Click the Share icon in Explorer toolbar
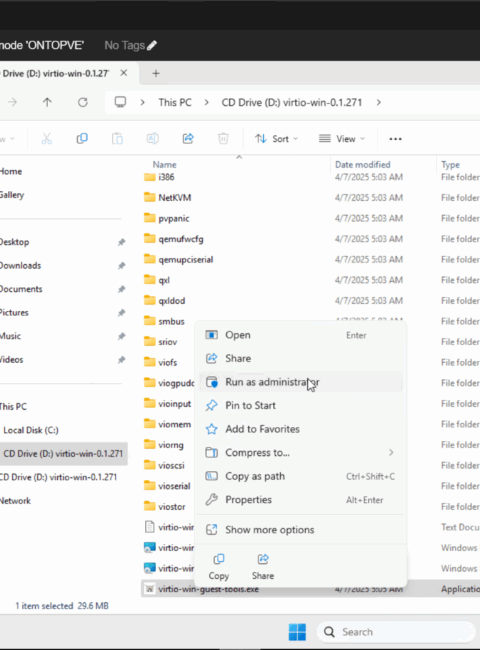The height and width of the screenshot is (650, 480). point(188,138)
